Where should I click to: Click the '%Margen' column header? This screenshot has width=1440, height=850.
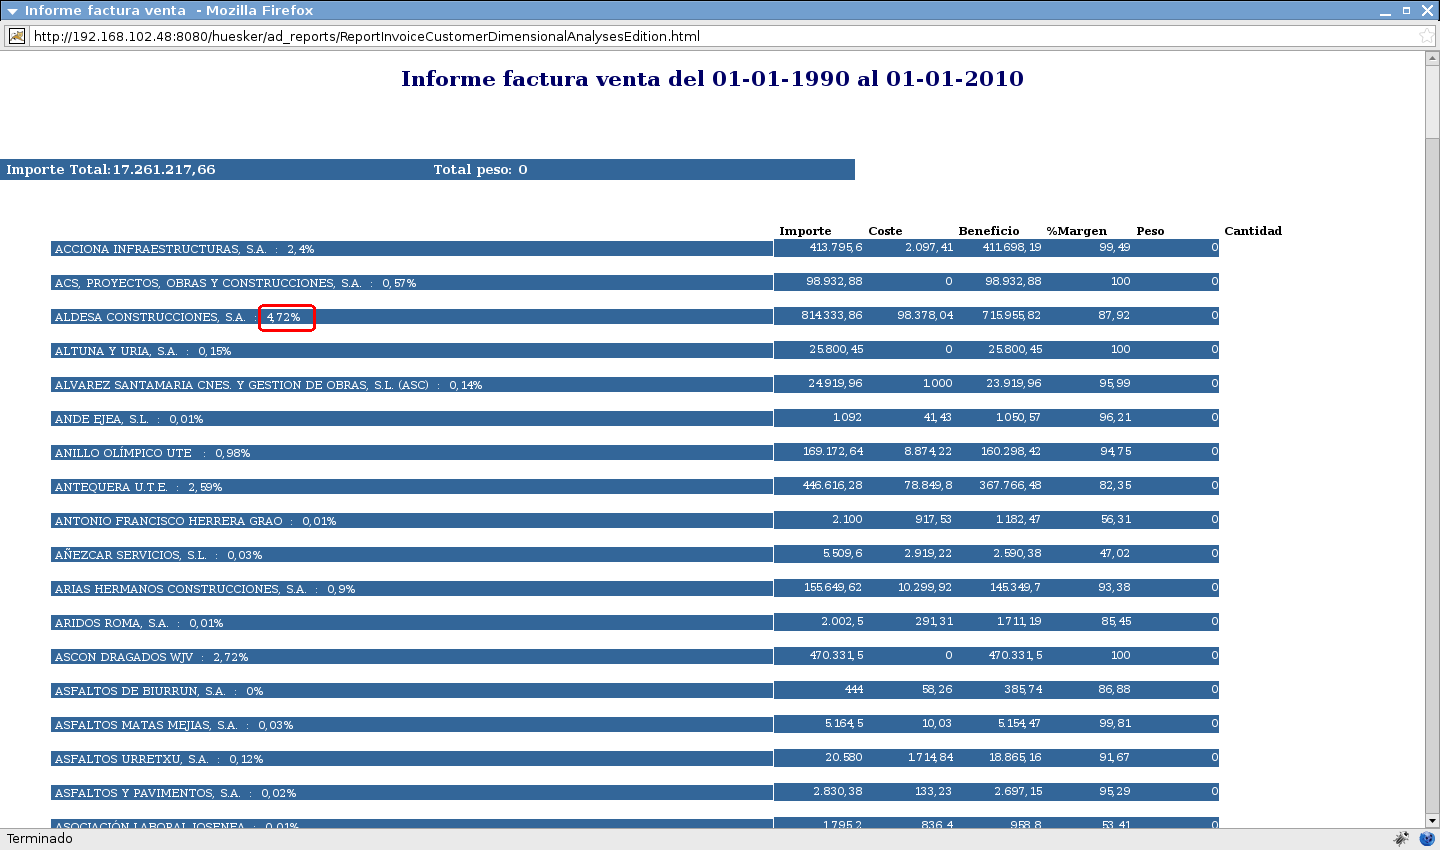[1076, 231]
